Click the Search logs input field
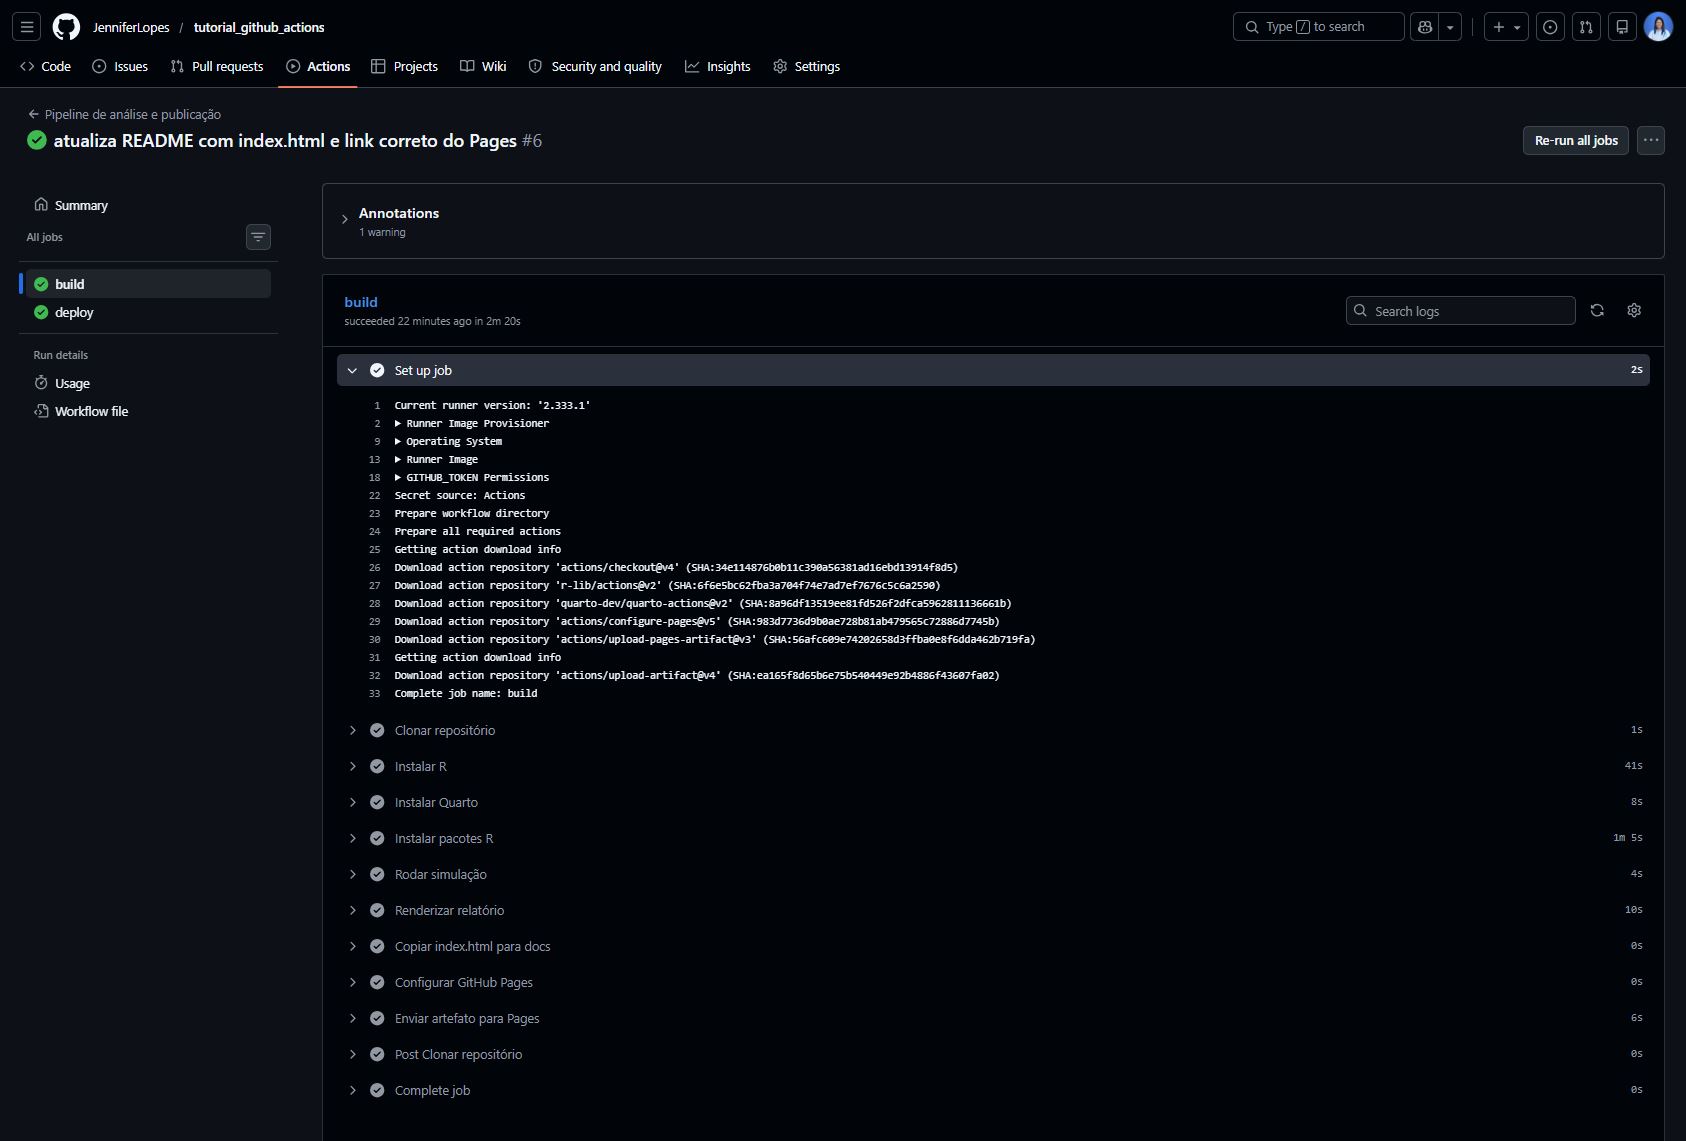Viewport: 1686px width, 1141px height. pyautogui.click(x=1460, y=311)
